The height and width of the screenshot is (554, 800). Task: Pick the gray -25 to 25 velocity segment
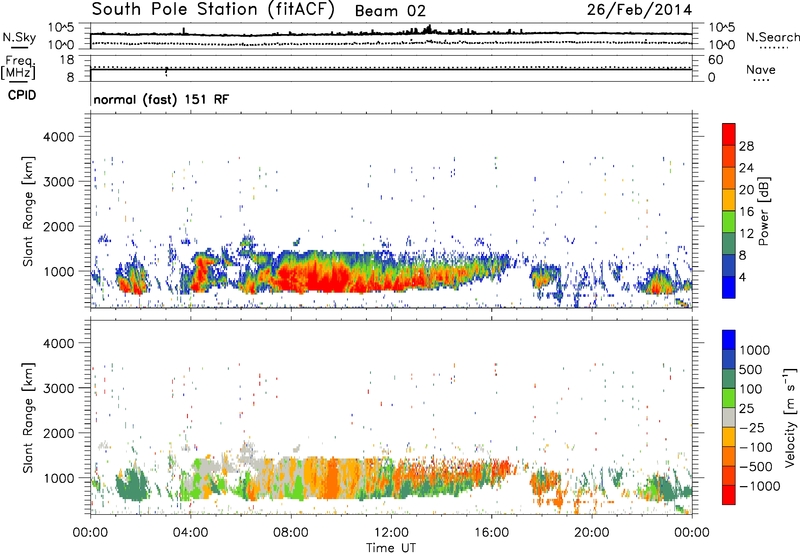tap(729, 418)
